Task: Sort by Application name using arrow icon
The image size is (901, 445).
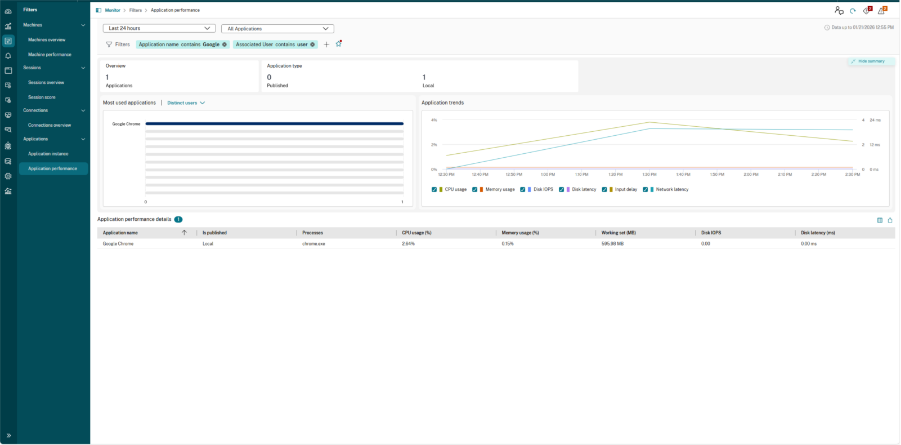Action: (x=184, y=233)
